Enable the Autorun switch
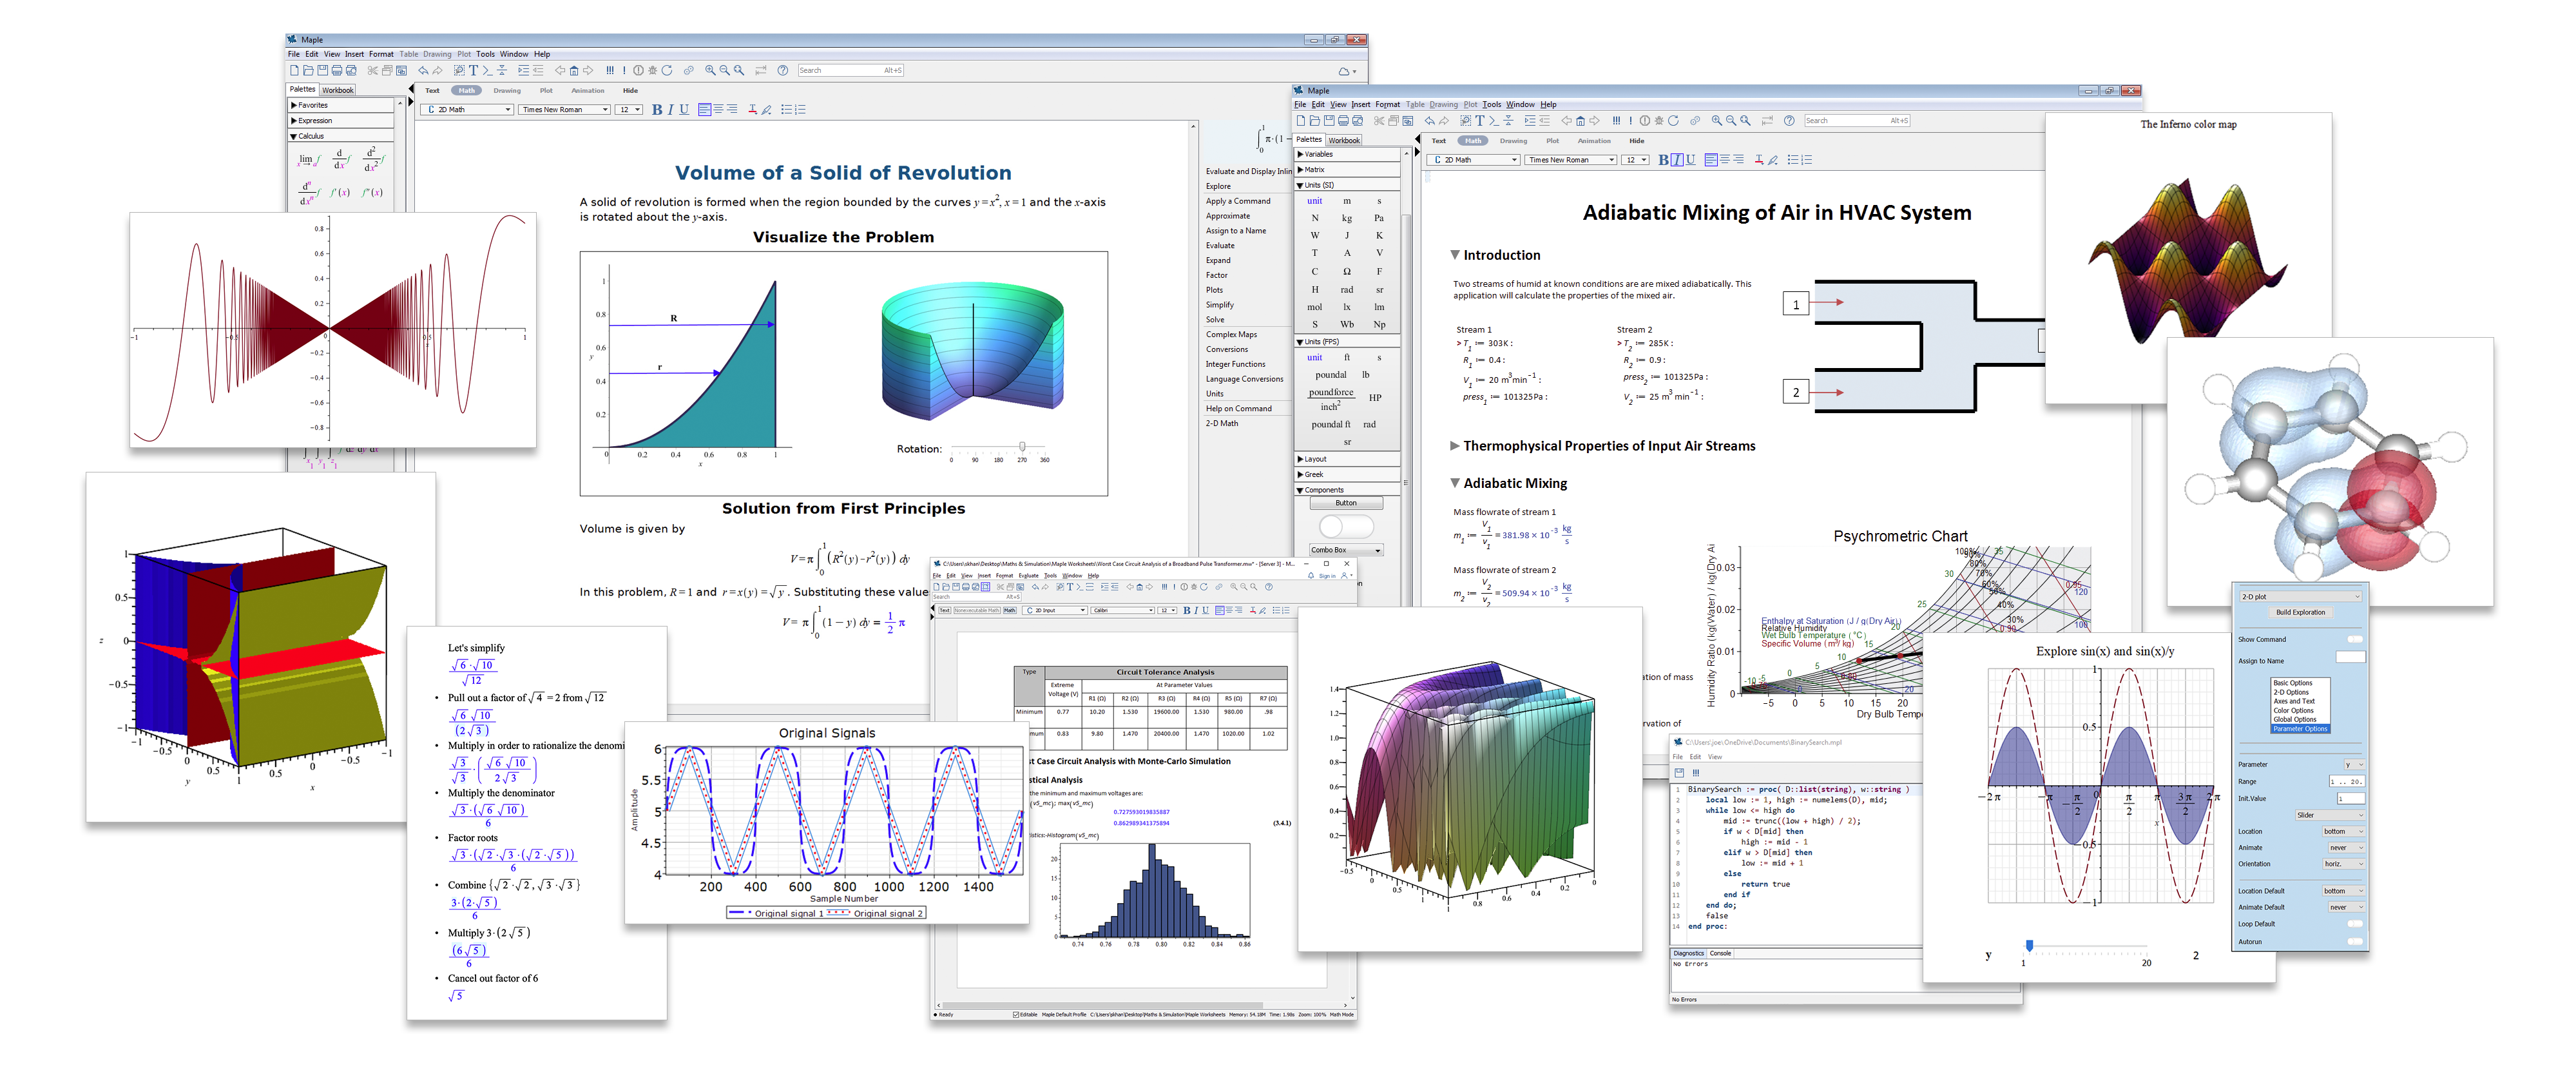This screenshot has height=1079, width=2576. pyautogui.click(x=2354, y=942)
